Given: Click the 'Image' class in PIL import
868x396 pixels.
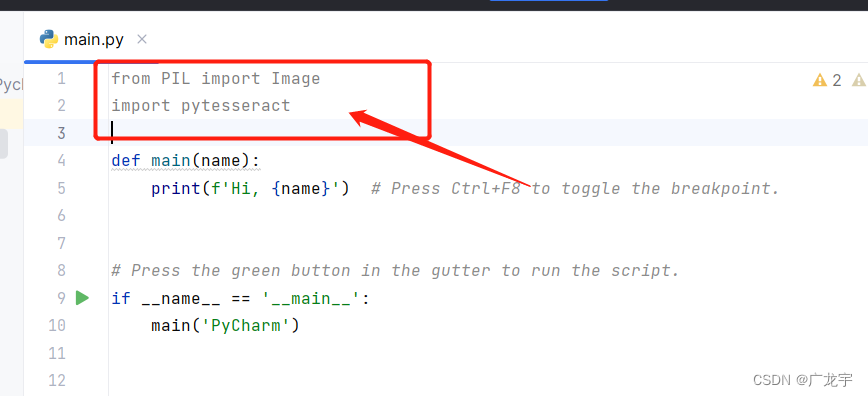Looking at the screenshot, I should click(296, 79).
